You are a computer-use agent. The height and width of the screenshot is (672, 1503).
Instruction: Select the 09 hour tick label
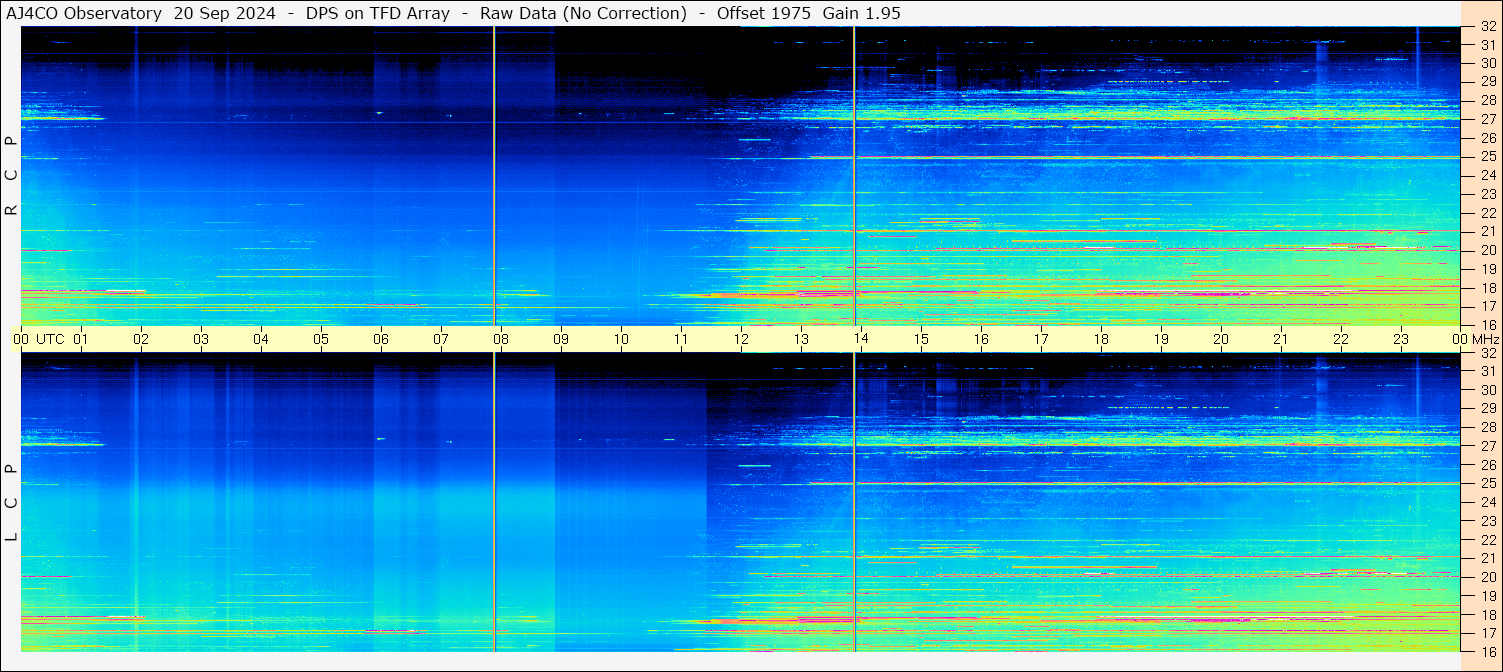coord(561,339)
